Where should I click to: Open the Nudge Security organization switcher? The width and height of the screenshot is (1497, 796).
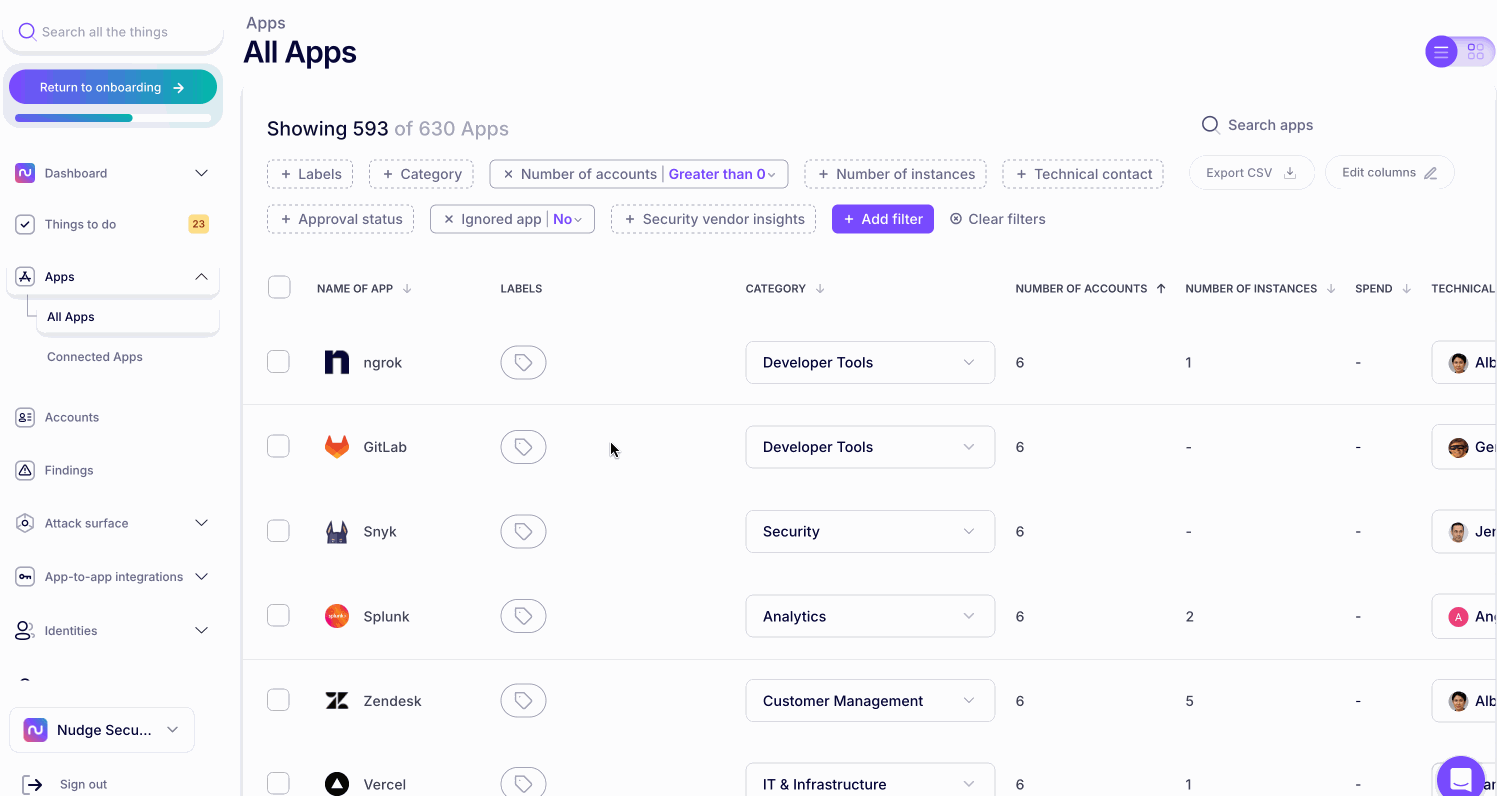102,730
